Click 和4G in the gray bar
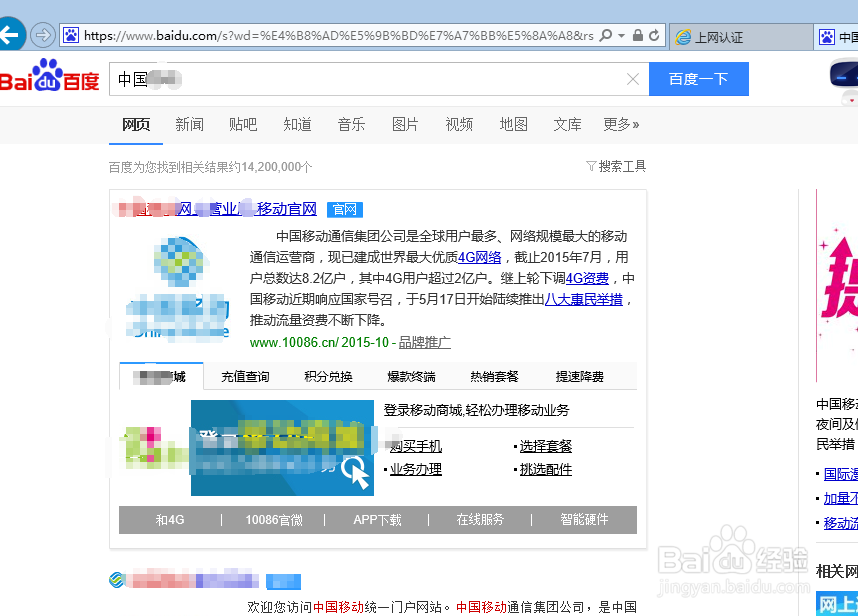The height and width of the screenshot is (616, 858). click(x=170, y=520)
